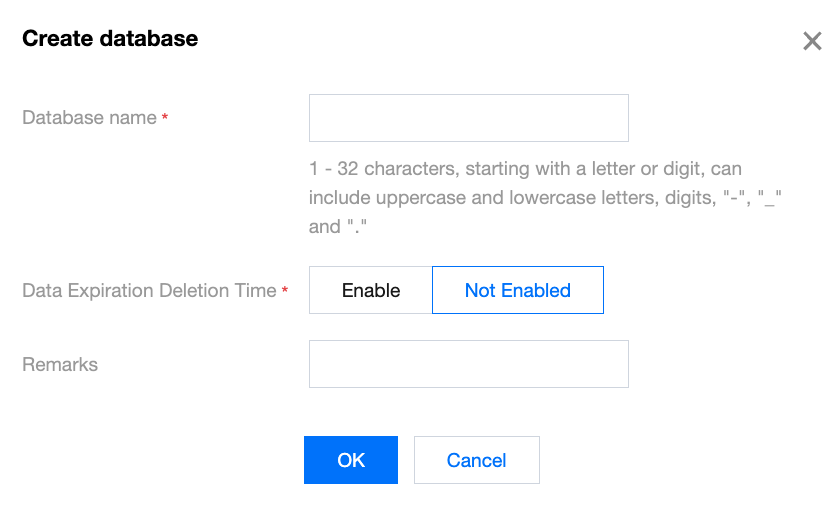This screenshot has height=516, width=834.
Task: Click the Cancel button
Action: point(476,460)
